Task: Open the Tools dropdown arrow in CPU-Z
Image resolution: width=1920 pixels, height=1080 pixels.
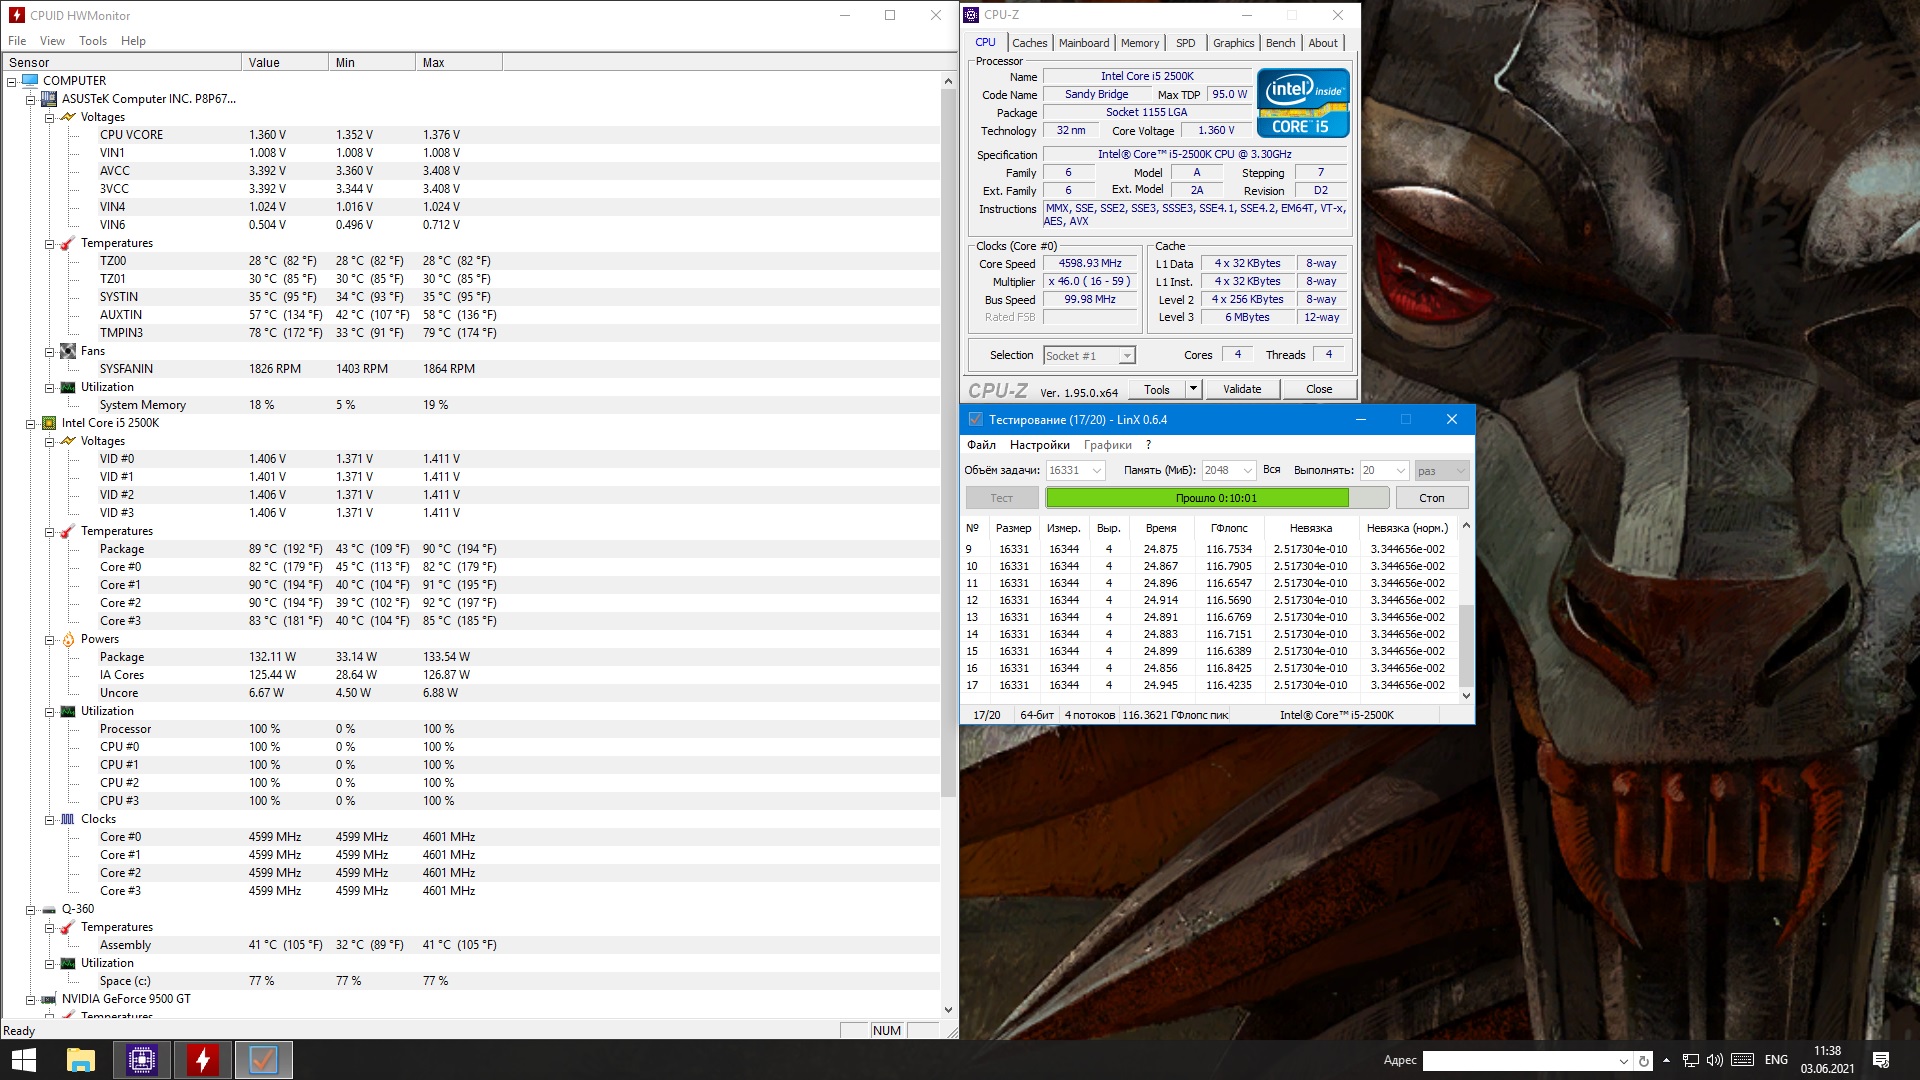Action: tap(1192, 389)
